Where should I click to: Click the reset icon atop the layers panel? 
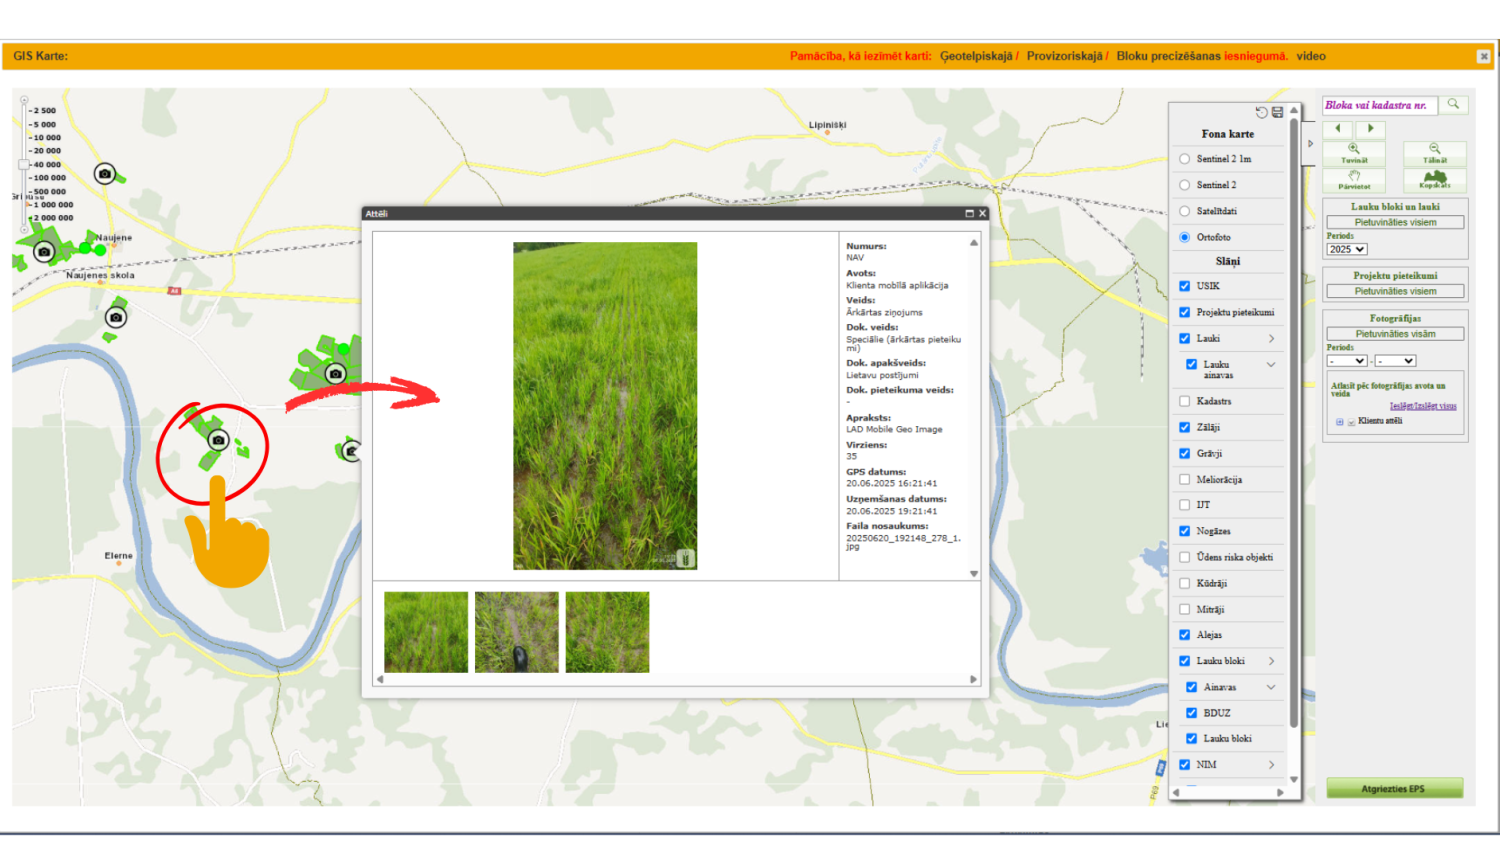click(x=1261, y=112)
